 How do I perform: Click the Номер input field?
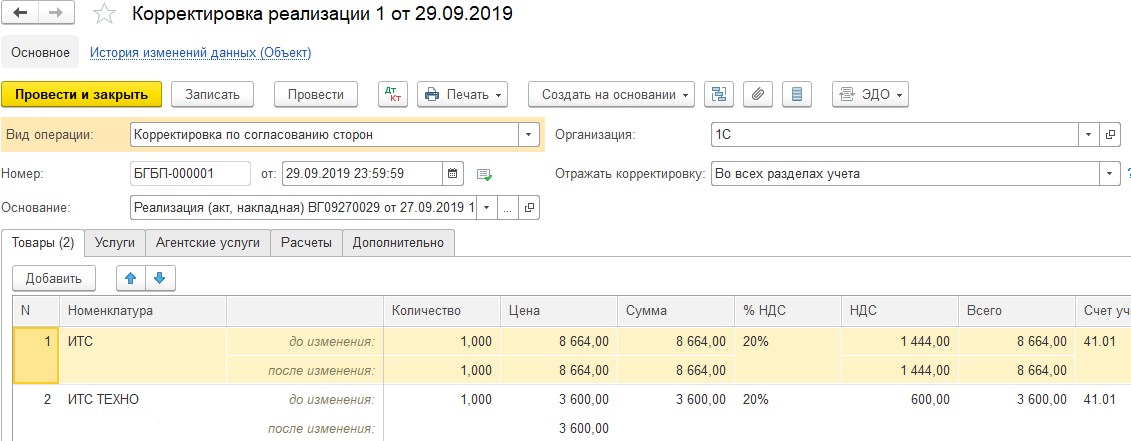190,174
